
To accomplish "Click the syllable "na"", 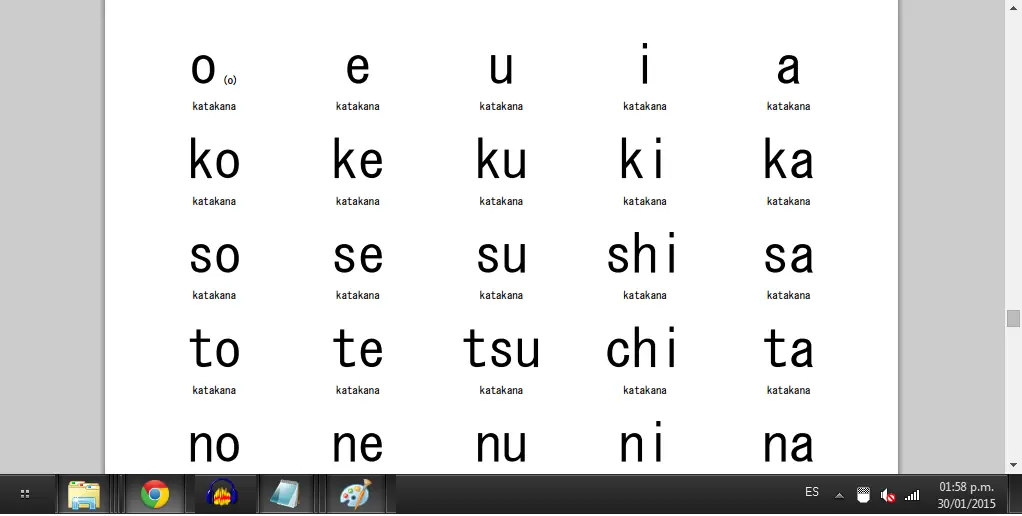I will tap(788, 446).
